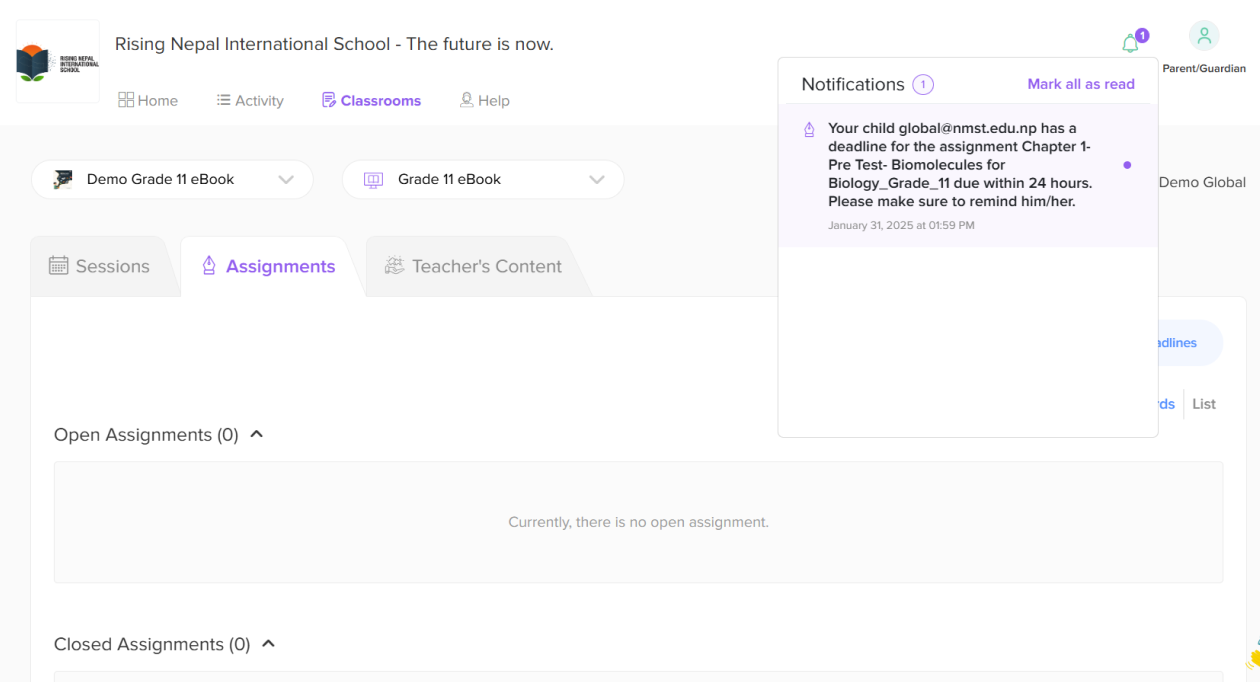
Task: Open the Teacher's Content tab
Action: coord(473,266)
